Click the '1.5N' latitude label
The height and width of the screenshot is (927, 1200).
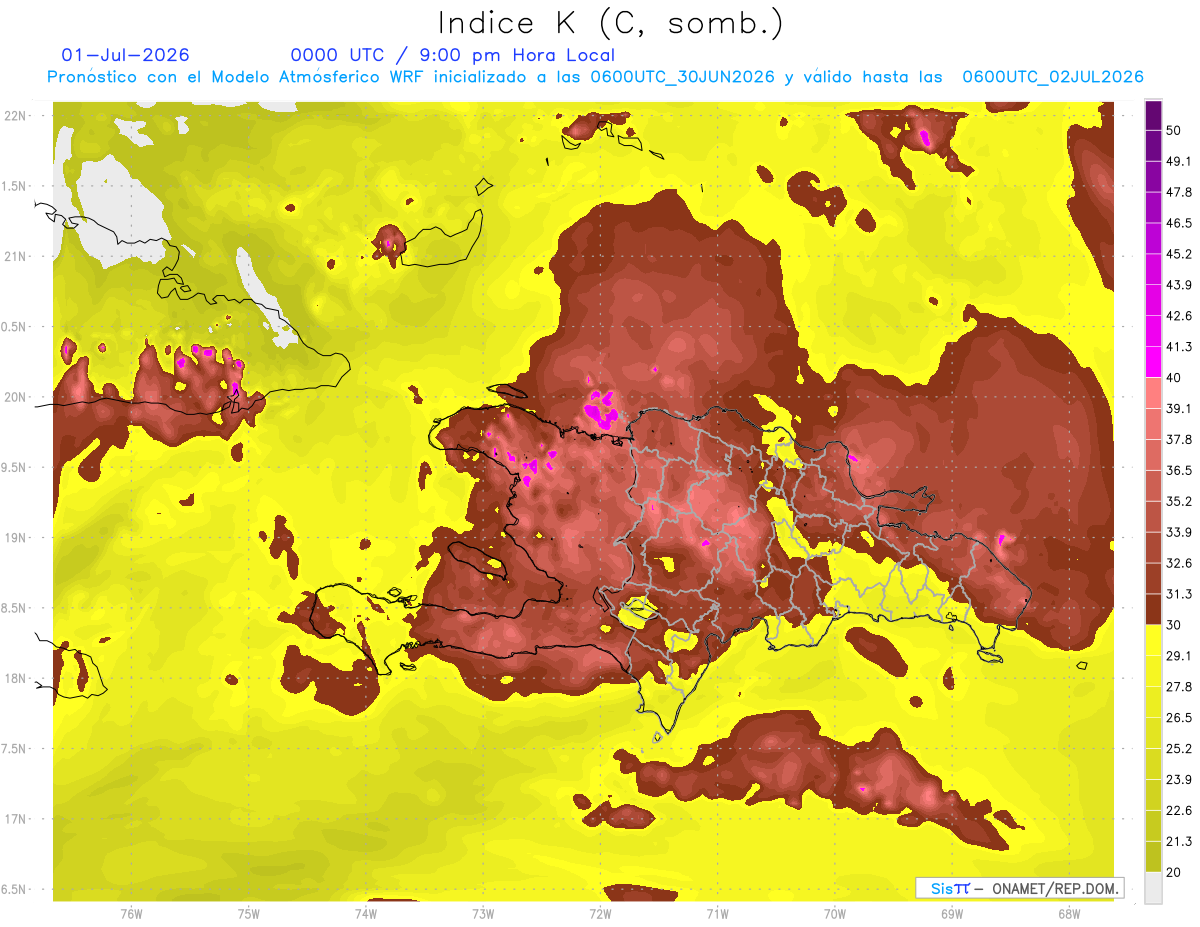pyautogui.click(x=14, y=186)
